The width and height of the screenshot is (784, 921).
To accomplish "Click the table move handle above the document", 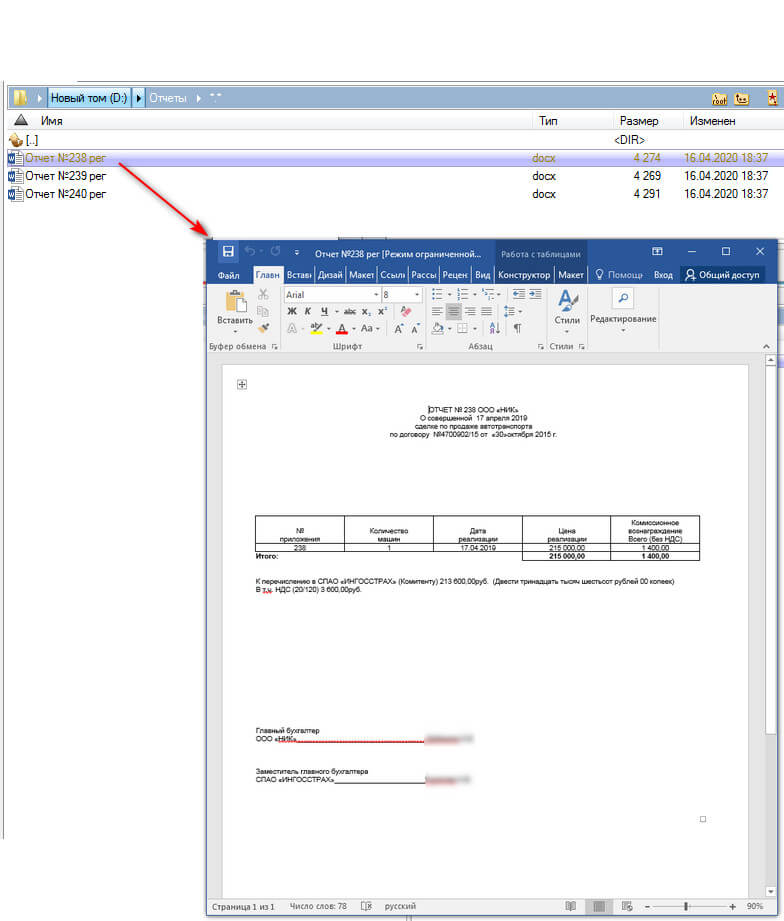I will (x=242, y=385).
